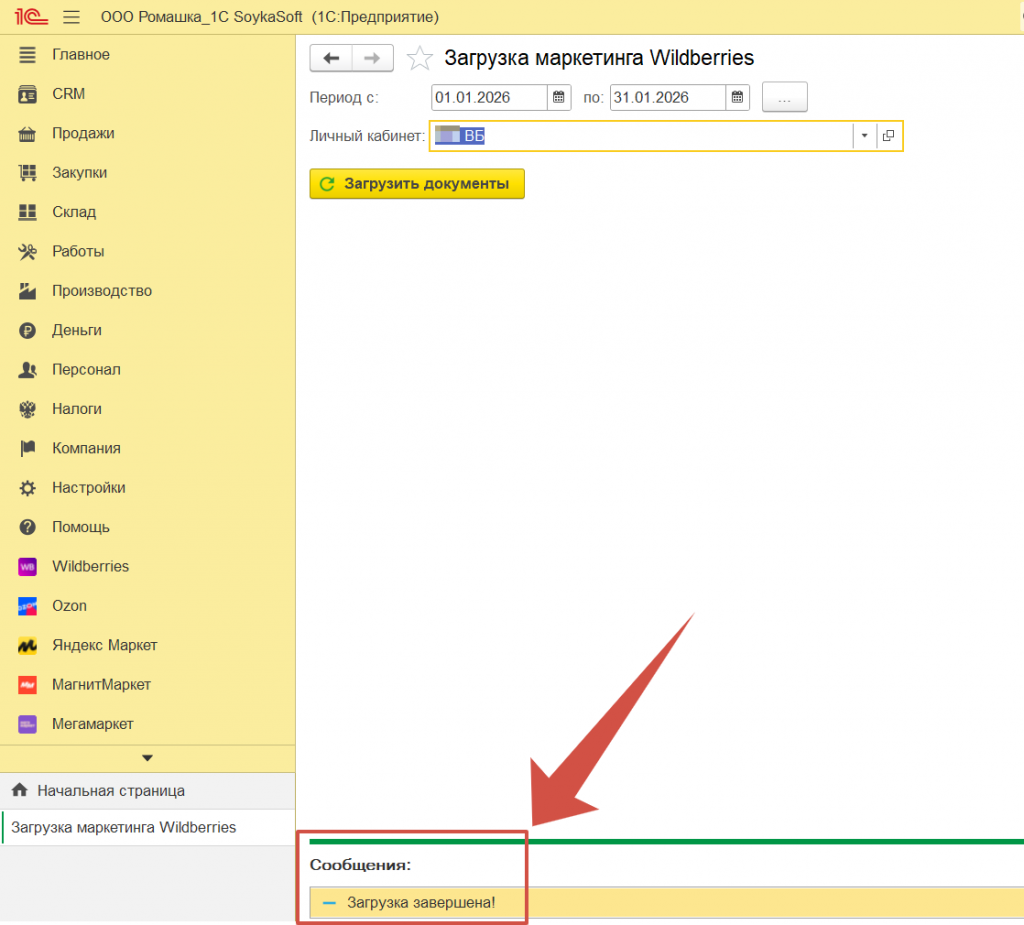Go to the Продажи section
Viewport: 1024px width, 925px height.
click(83, 133)
